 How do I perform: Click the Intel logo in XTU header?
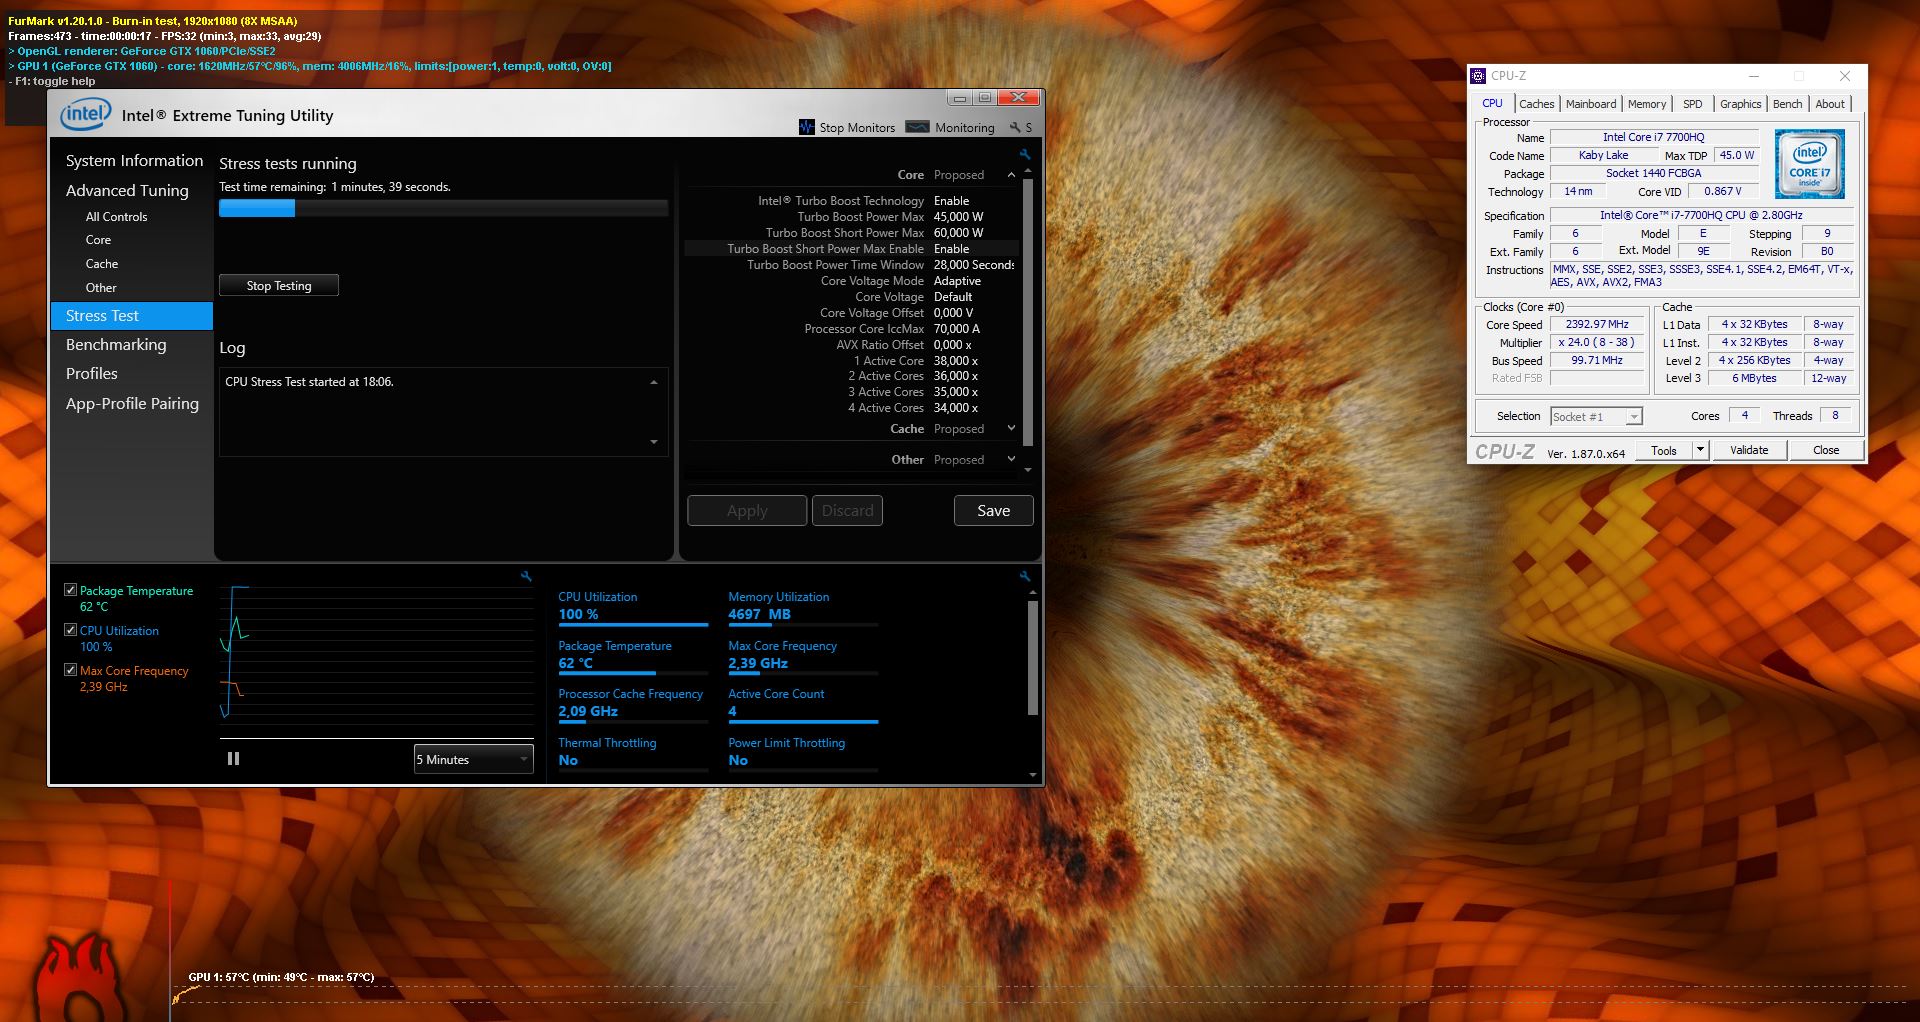pyautogui.click(x=85, y=114)
